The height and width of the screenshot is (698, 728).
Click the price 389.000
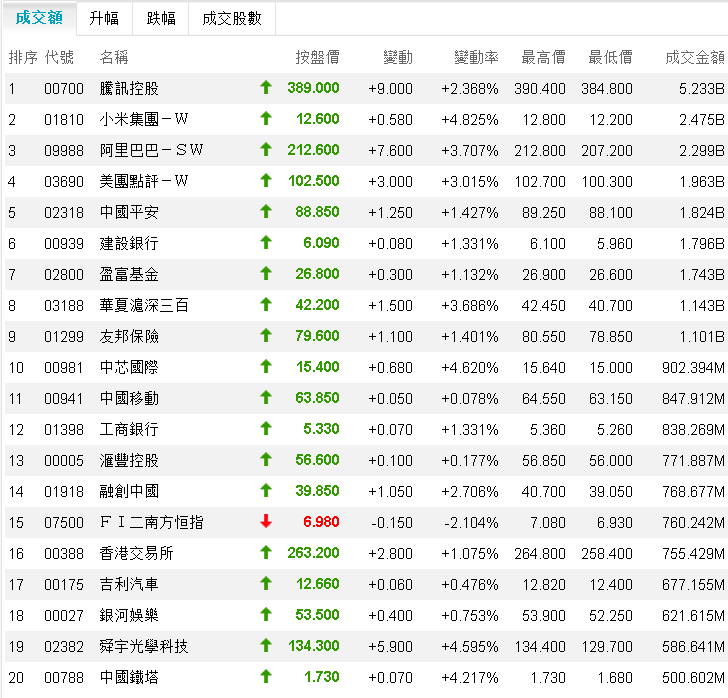coord(313,88)
